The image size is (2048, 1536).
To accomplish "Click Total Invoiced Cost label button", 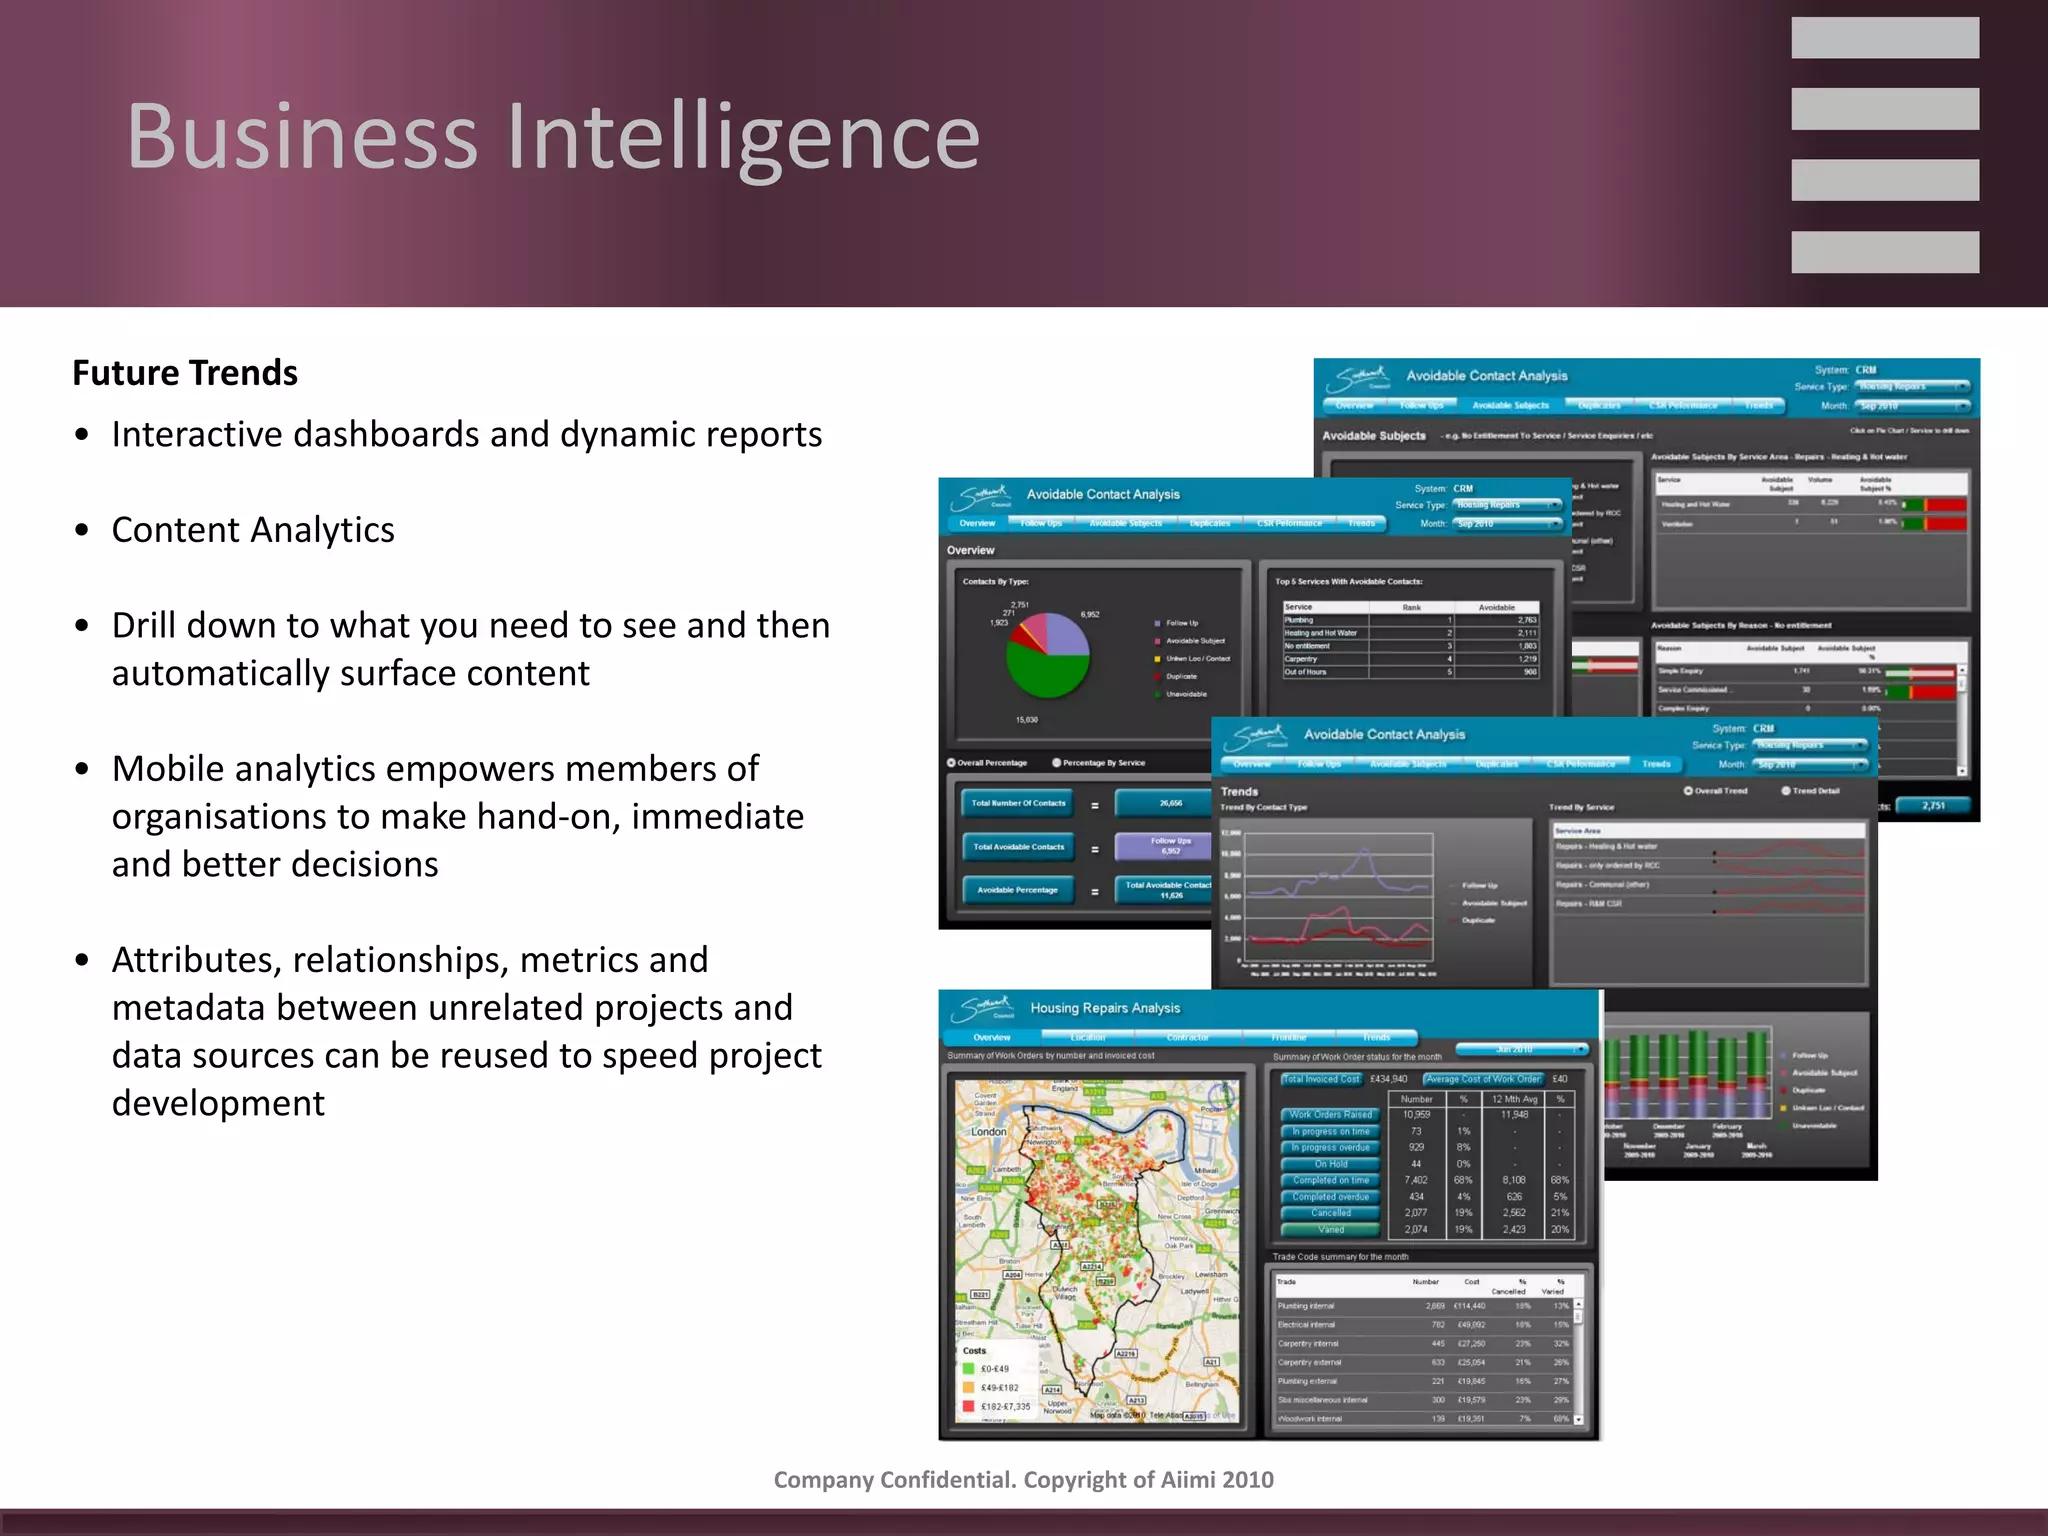I will pos(1321,1079).
